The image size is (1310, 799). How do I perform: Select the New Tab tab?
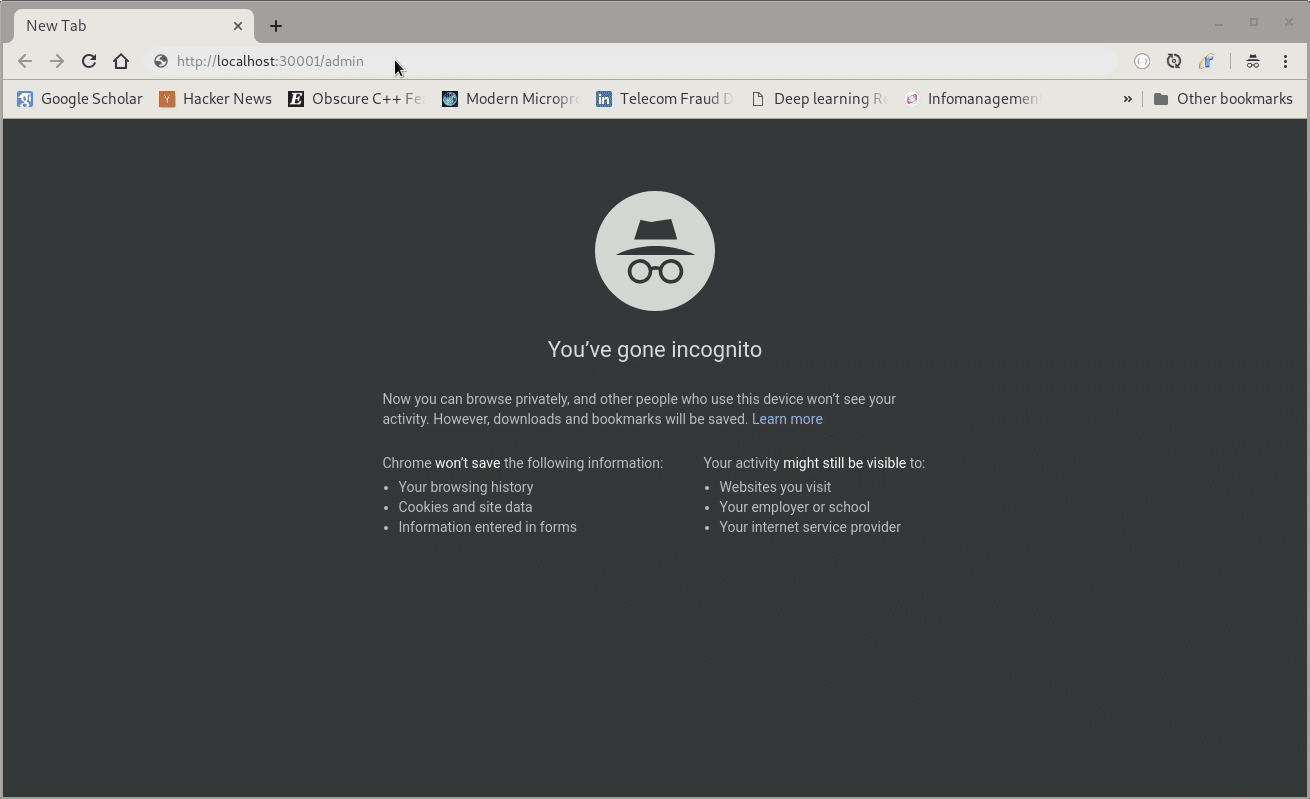[120, 26]
